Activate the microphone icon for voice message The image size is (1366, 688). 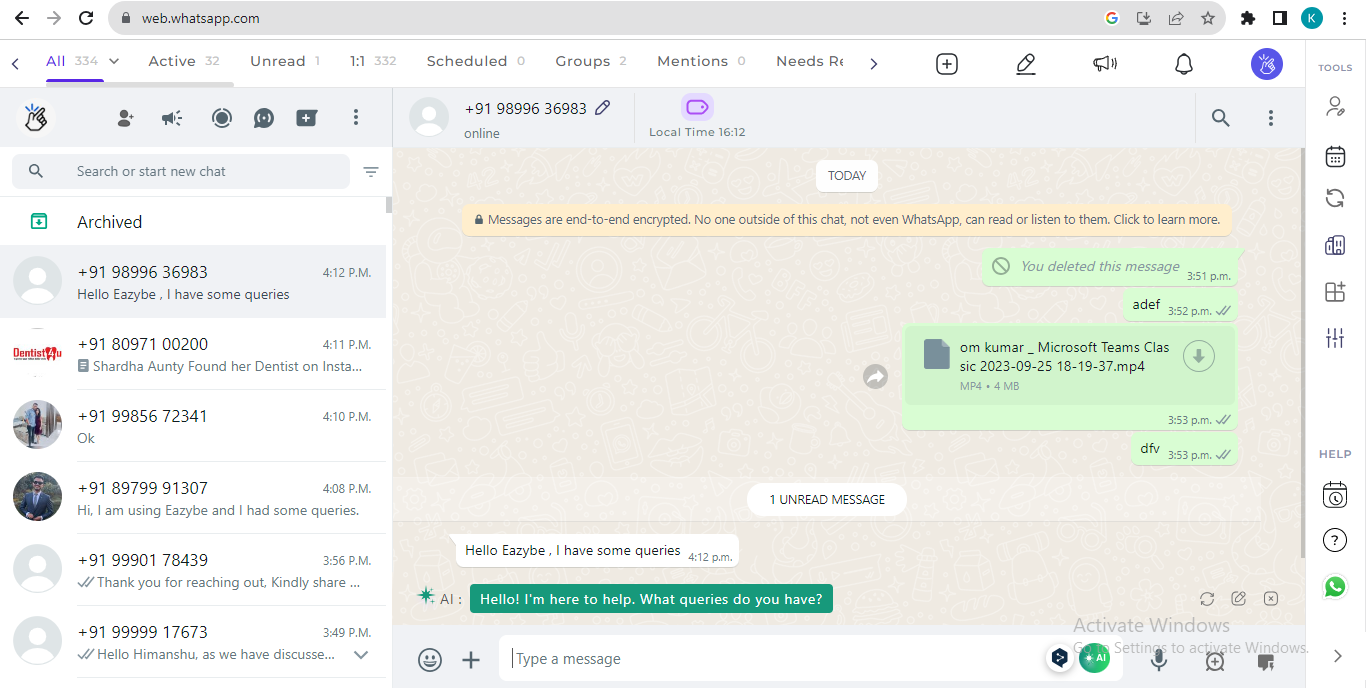tap(1159, 658)
